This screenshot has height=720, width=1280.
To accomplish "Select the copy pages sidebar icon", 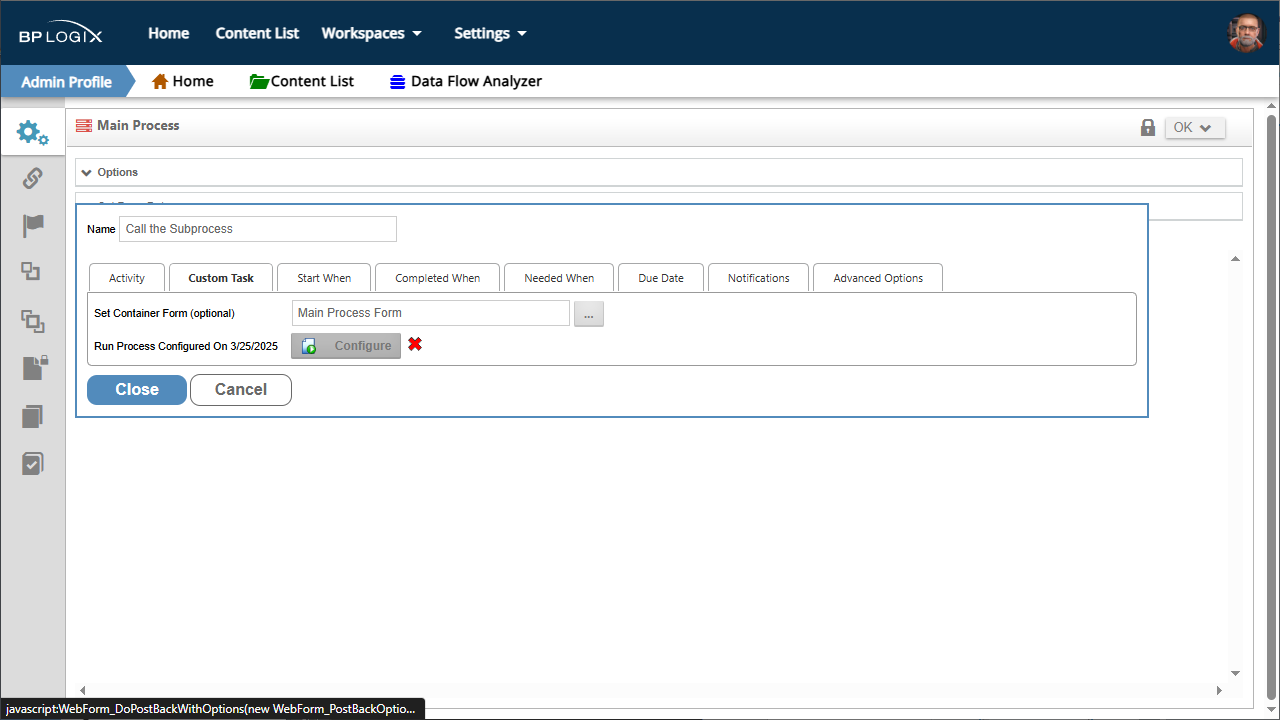I will pyautogui.click(x=33, y=416).
